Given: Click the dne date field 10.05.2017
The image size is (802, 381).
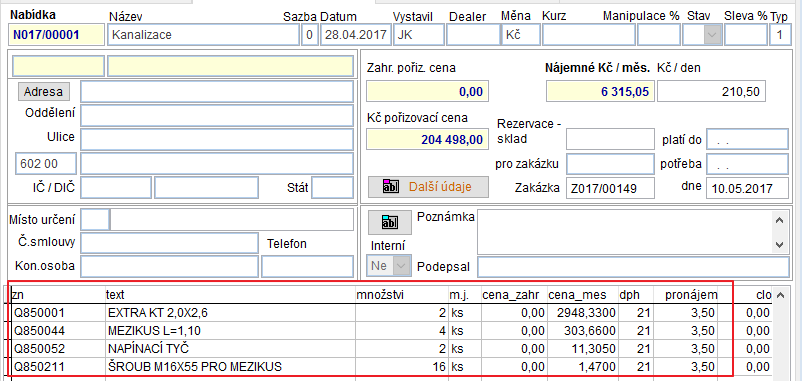Looking at the screenshot, I should coord(747,188).
